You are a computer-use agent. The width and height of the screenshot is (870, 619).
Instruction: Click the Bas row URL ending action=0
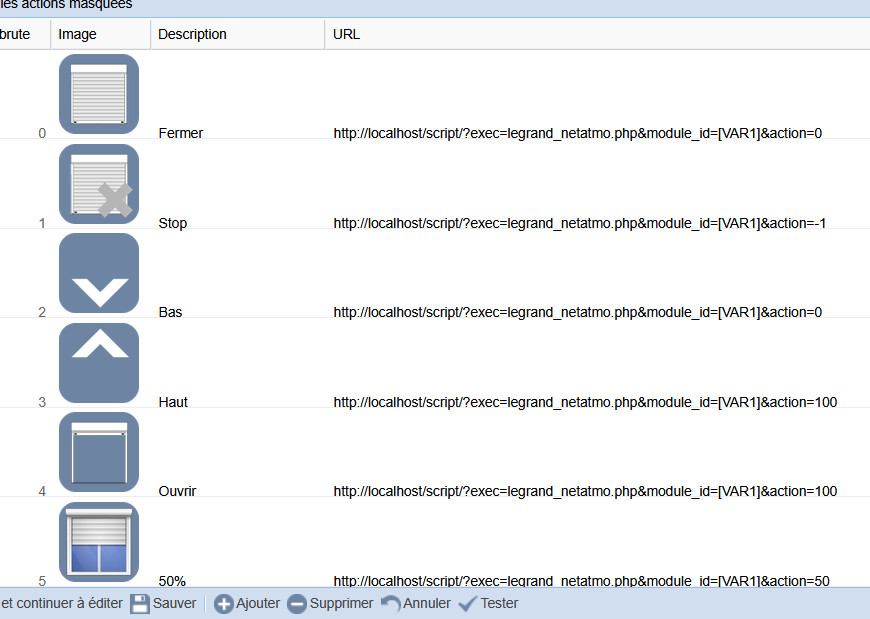coord(578,312)
